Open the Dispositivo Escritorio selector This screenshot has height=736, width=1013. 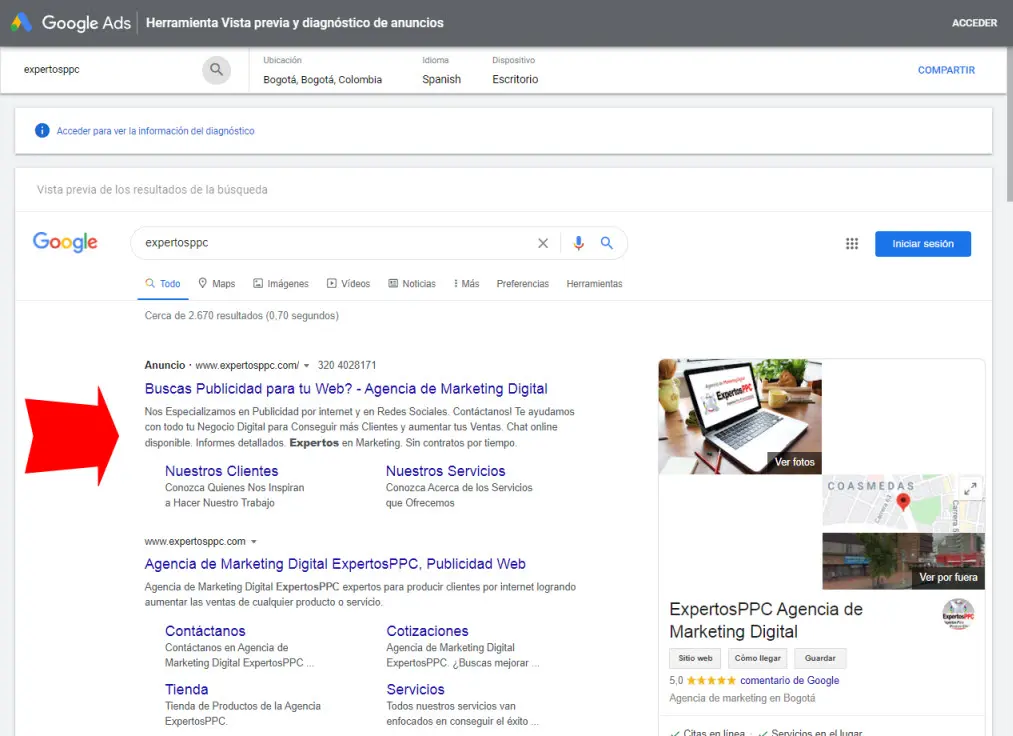pos(515,70)
